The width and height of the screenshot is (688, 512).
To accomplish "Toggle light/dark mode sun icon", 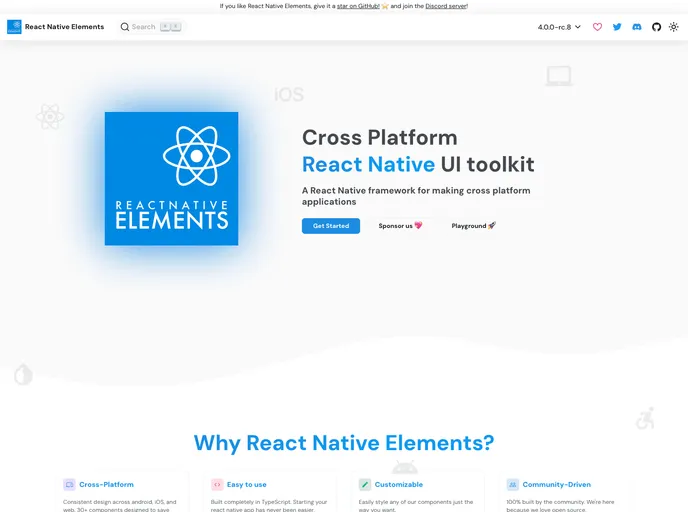I will point(674,27).
